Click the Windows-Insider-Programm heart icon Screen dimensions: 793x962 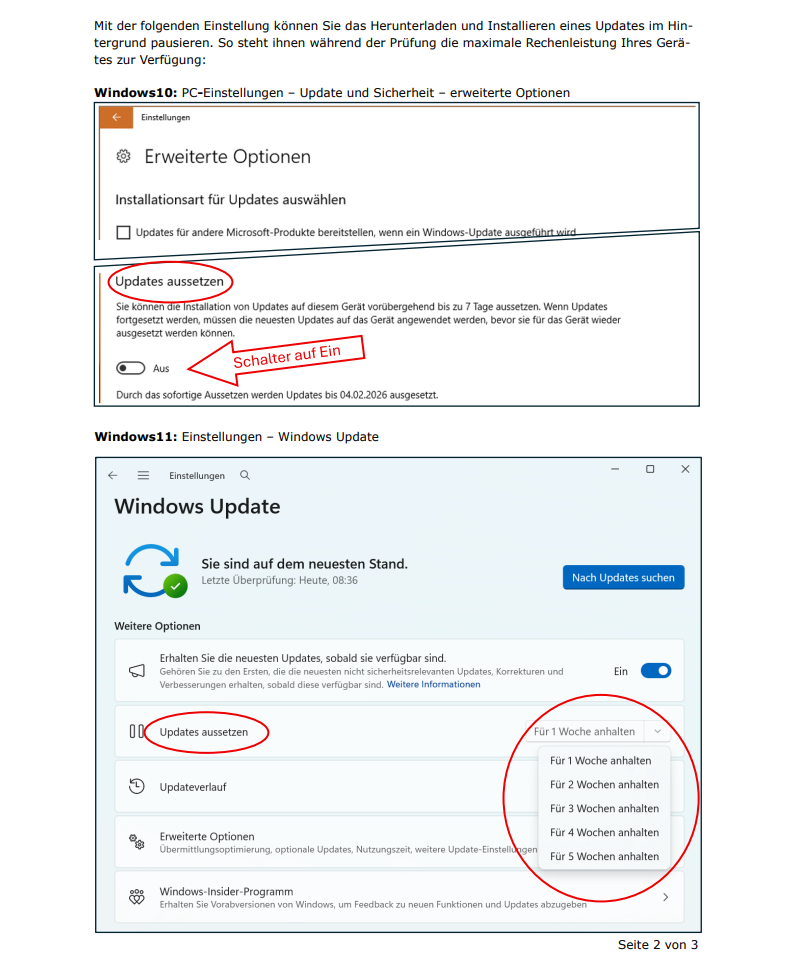[137, 897]
